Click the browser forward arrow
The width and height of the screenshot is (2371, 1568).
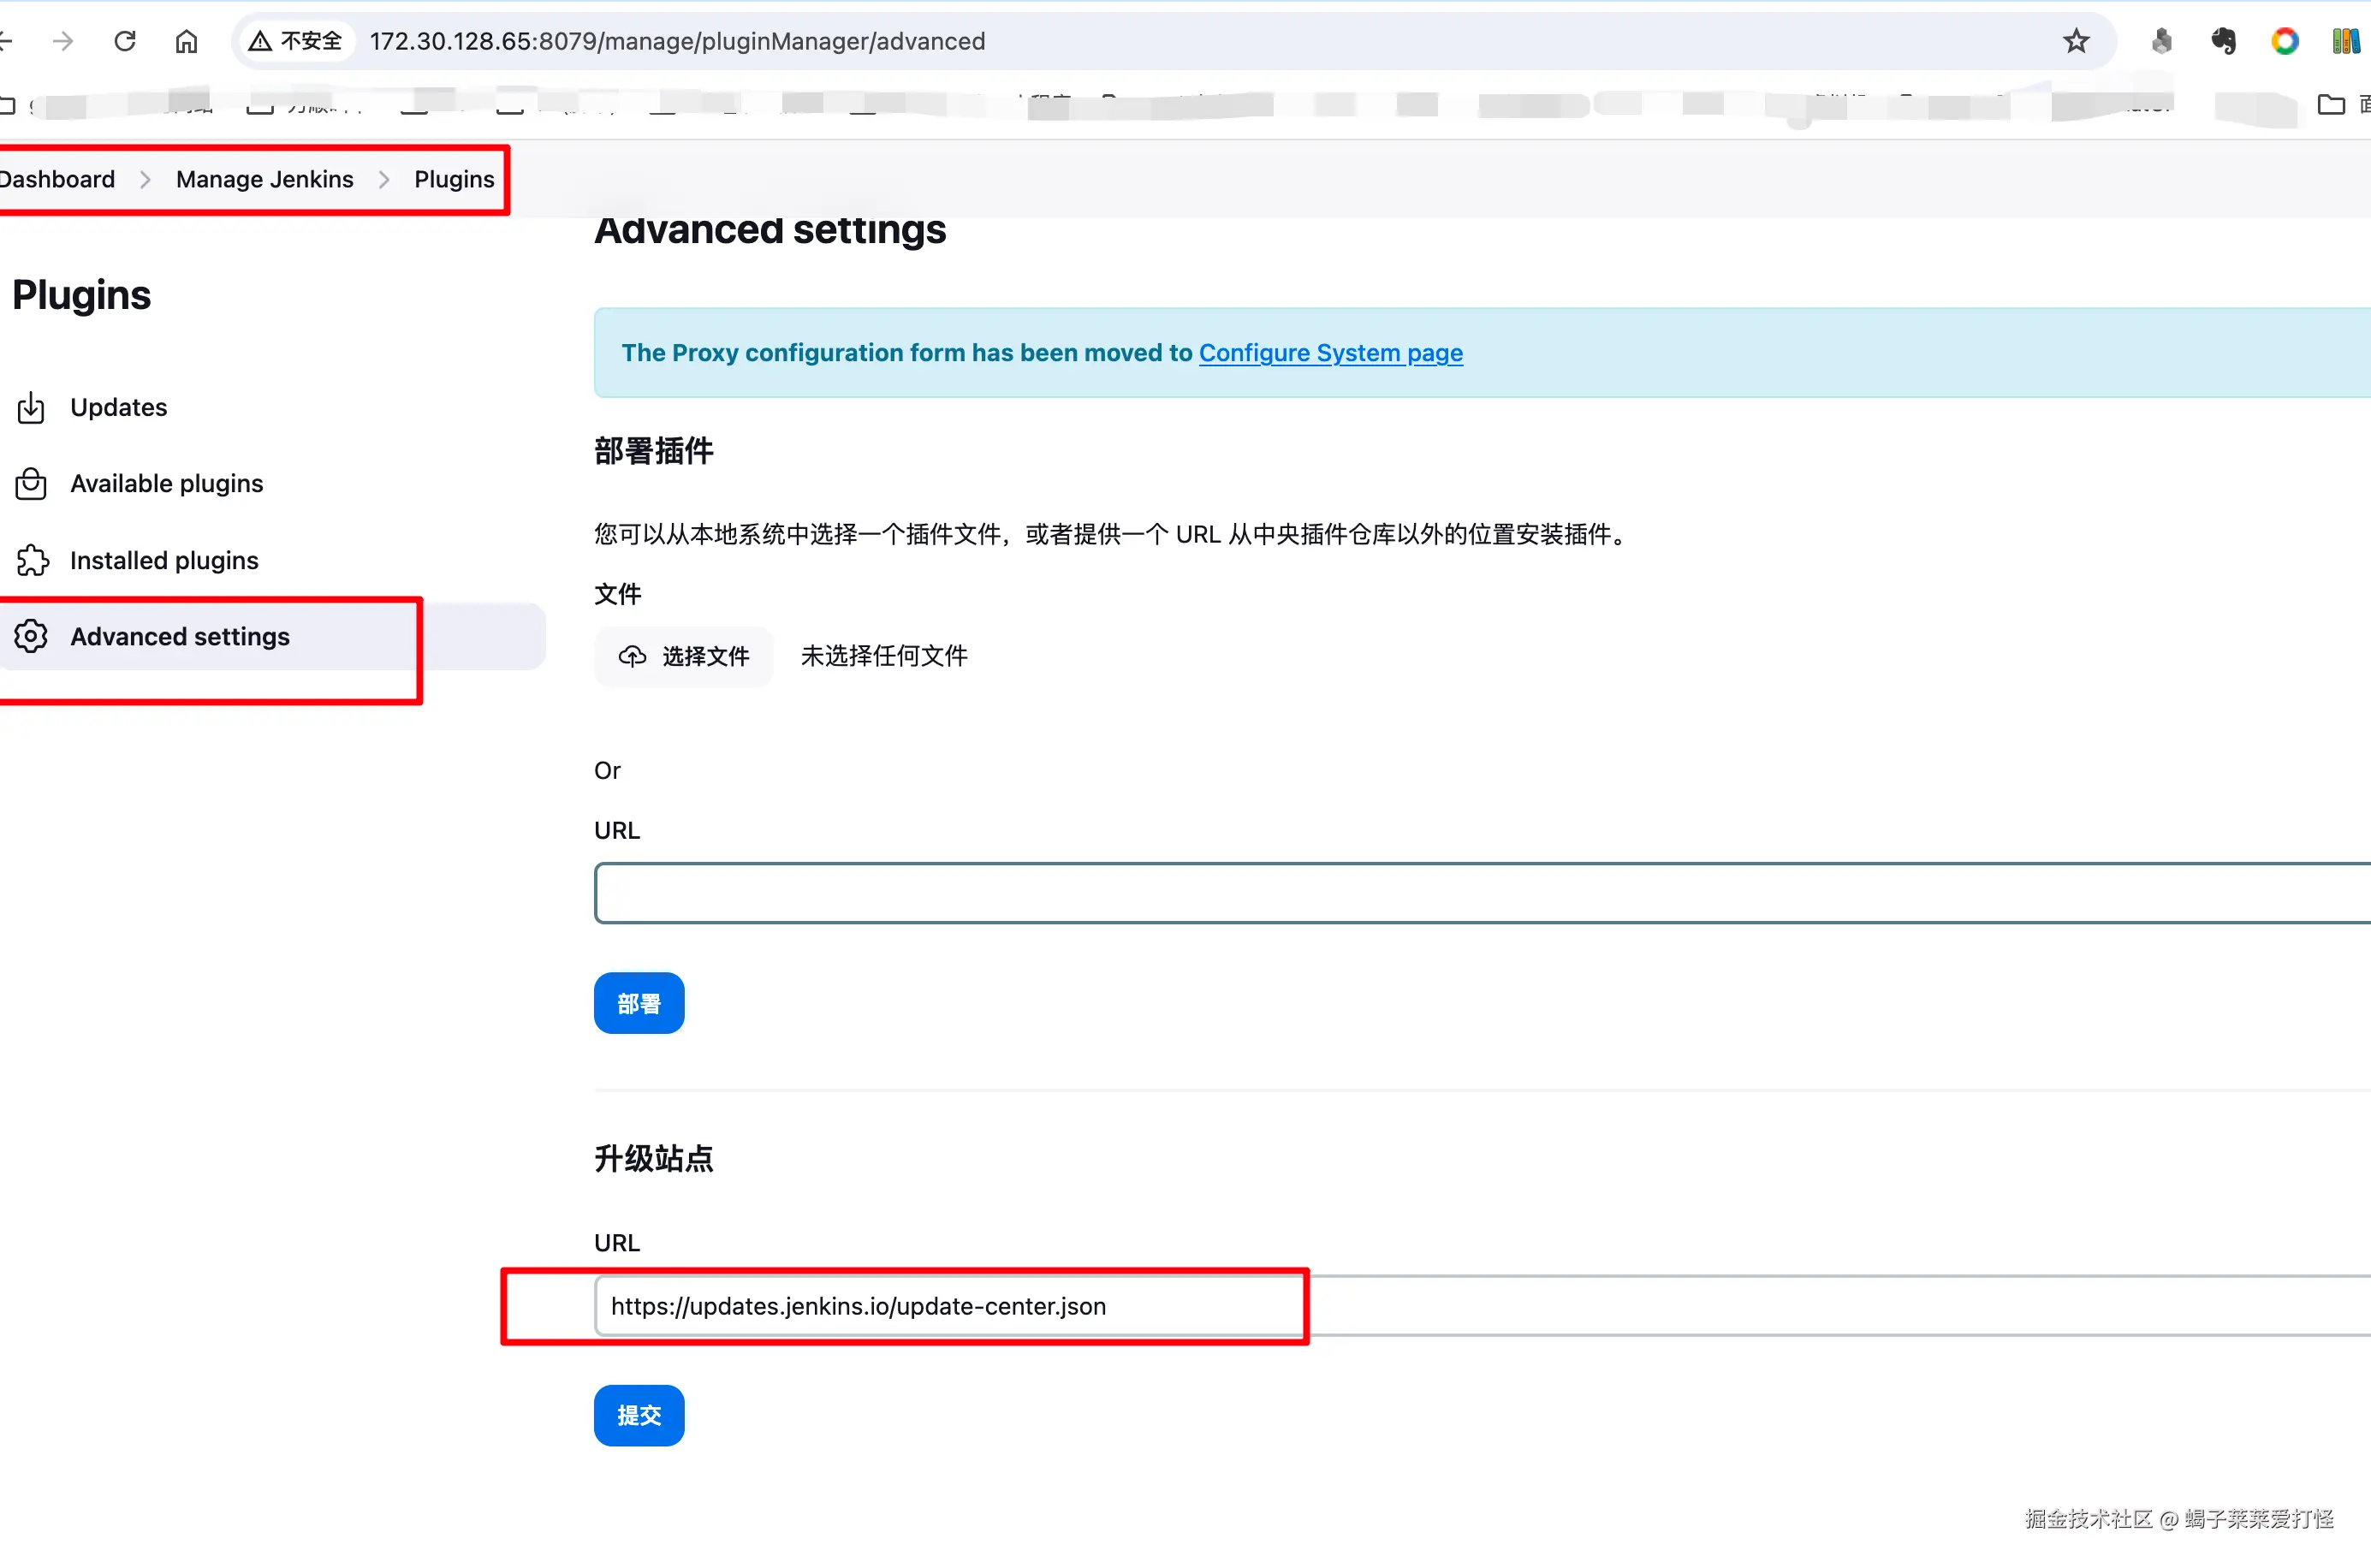pos(63,41)
